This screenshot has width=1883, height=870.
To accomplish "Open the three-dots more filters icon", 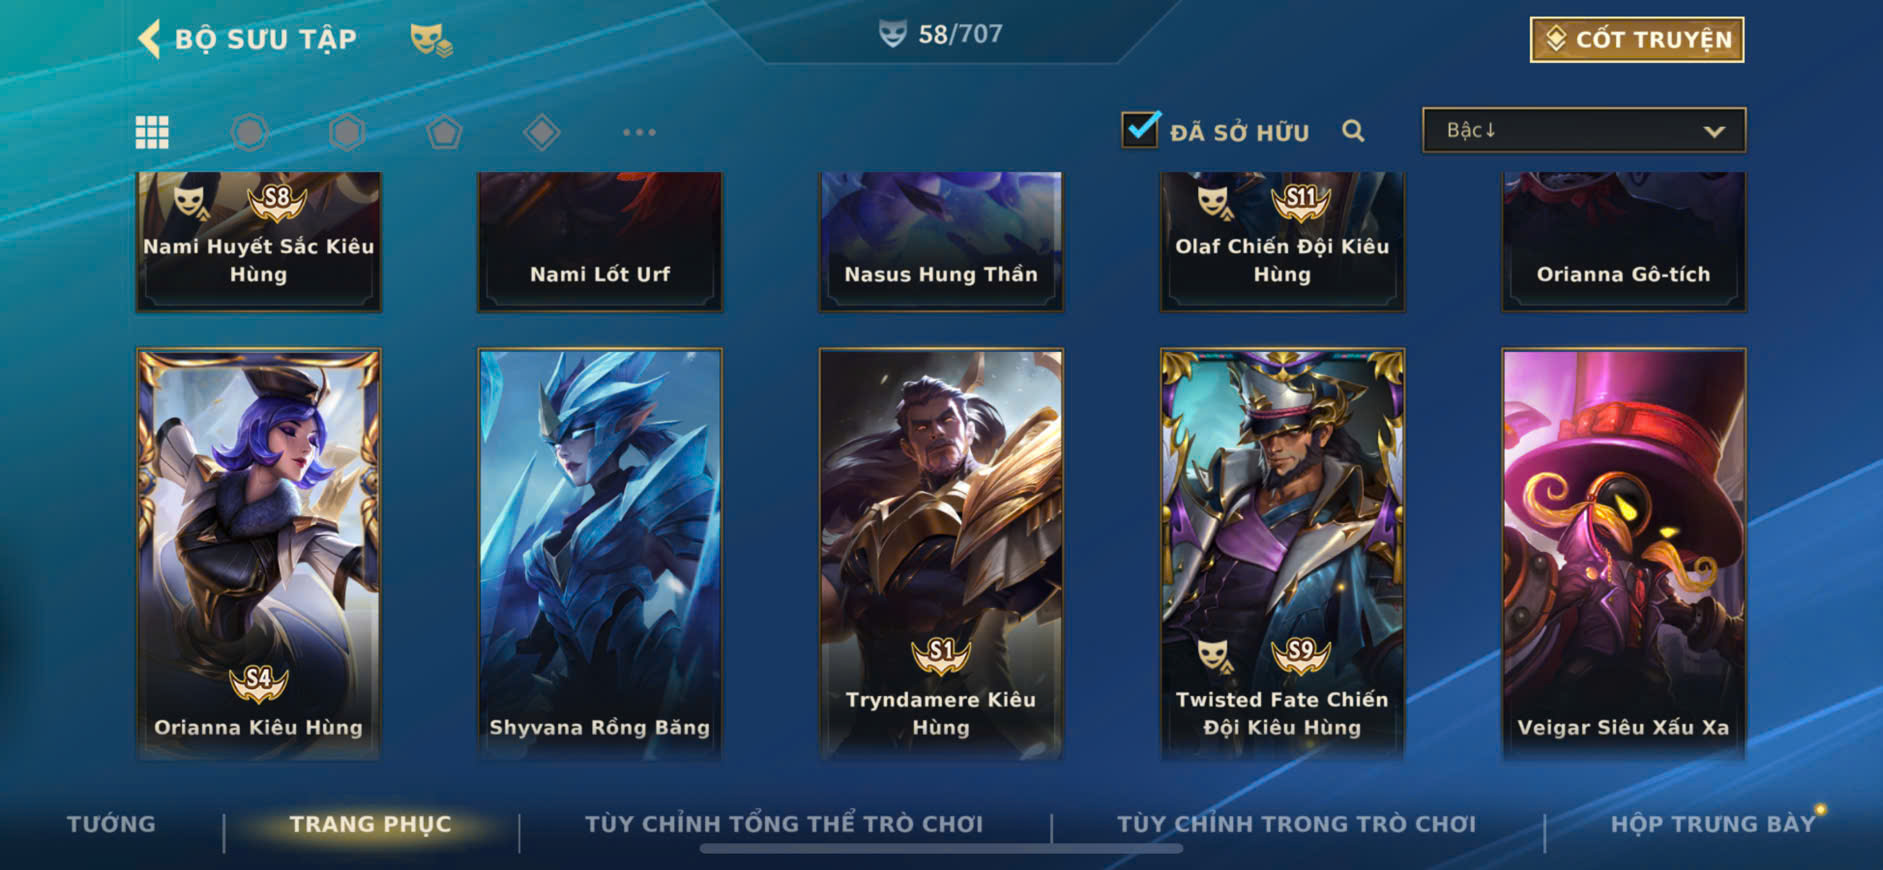I will pyautogui.click(x=639, y=132).
